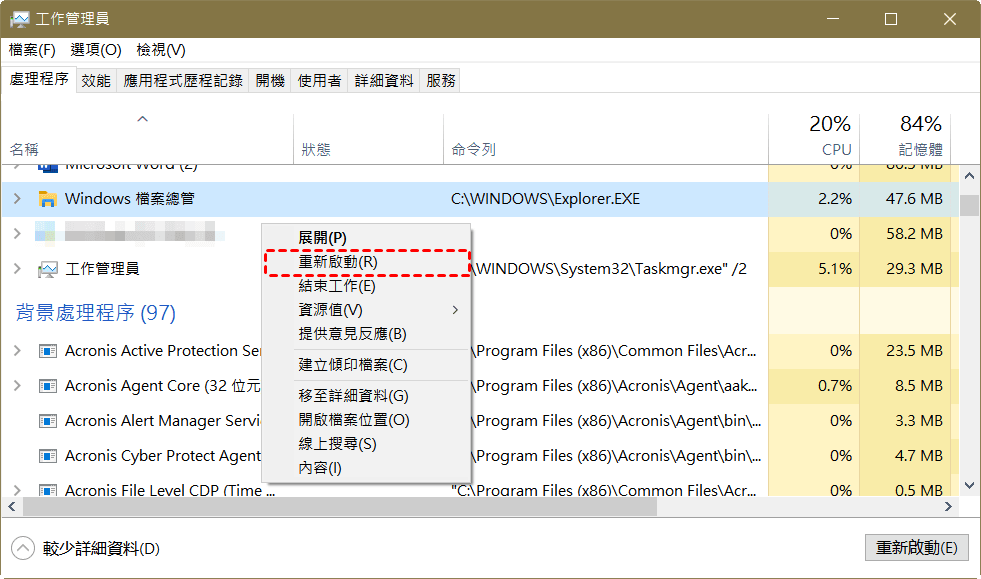Open the 資源值(V) submenu

[x=366, y=310]
